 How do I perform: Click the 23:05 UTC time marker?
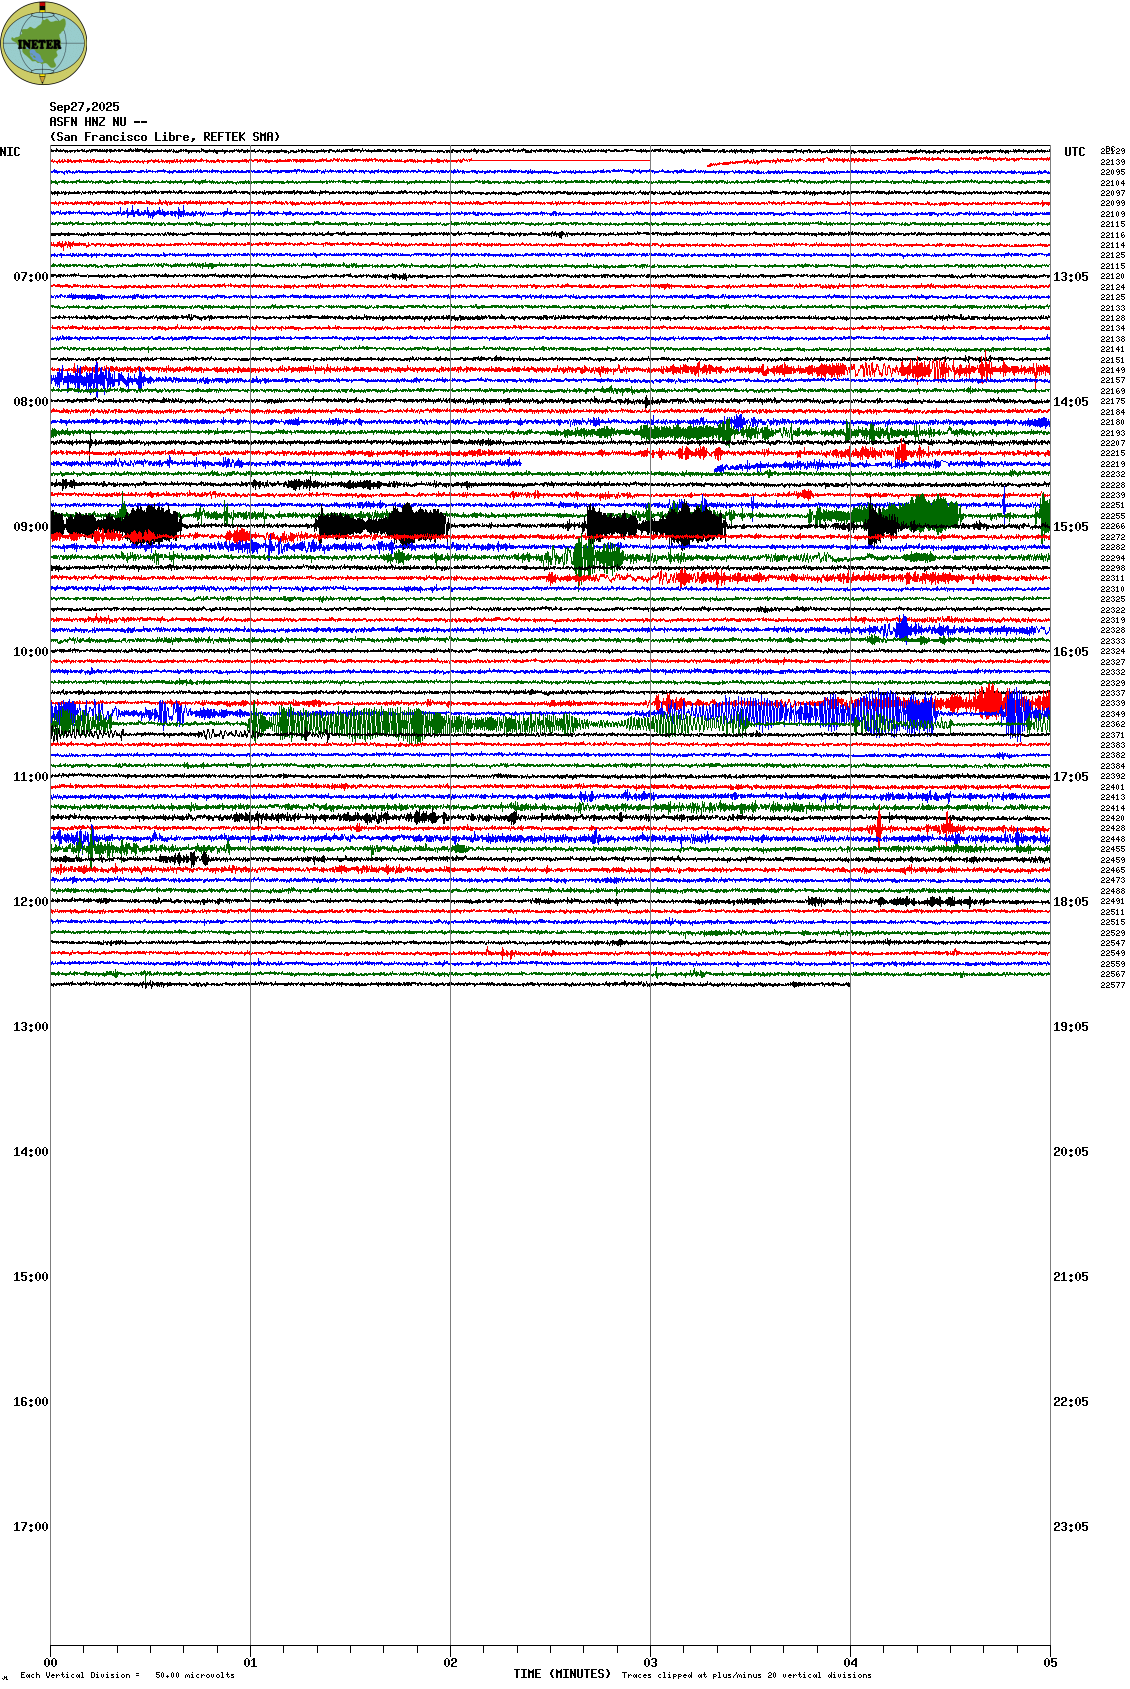pyautogui.click(x=1070, y=1527)
